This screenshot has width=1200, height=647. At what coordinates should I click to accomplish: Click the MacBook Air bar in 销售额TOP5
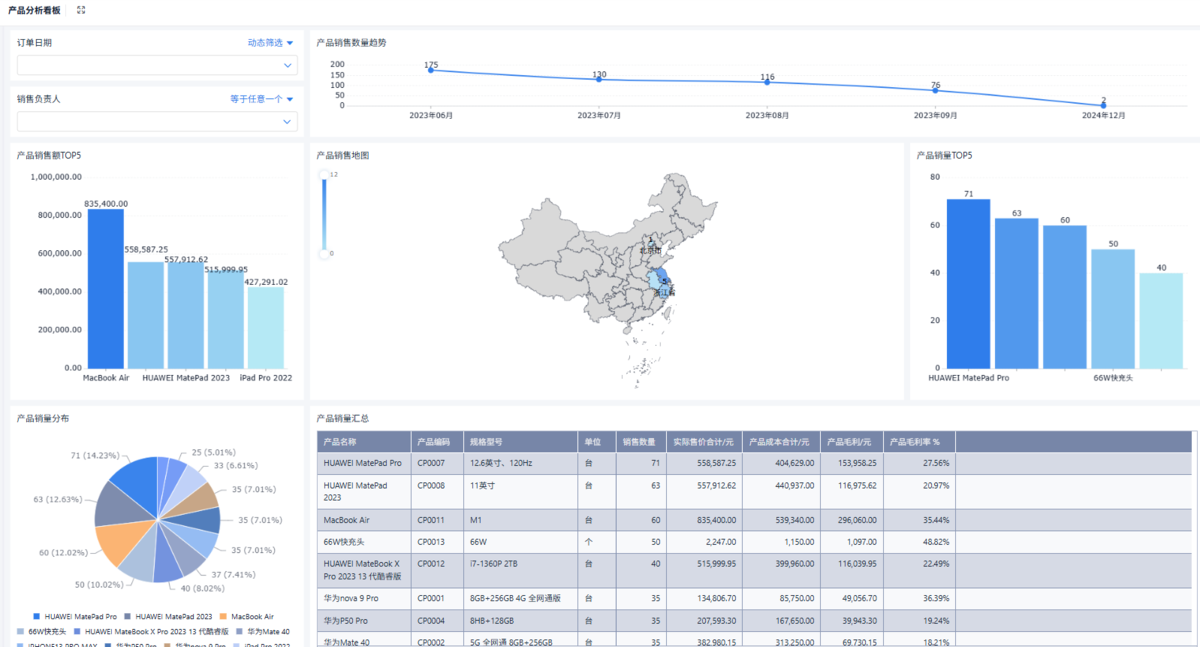105,288
